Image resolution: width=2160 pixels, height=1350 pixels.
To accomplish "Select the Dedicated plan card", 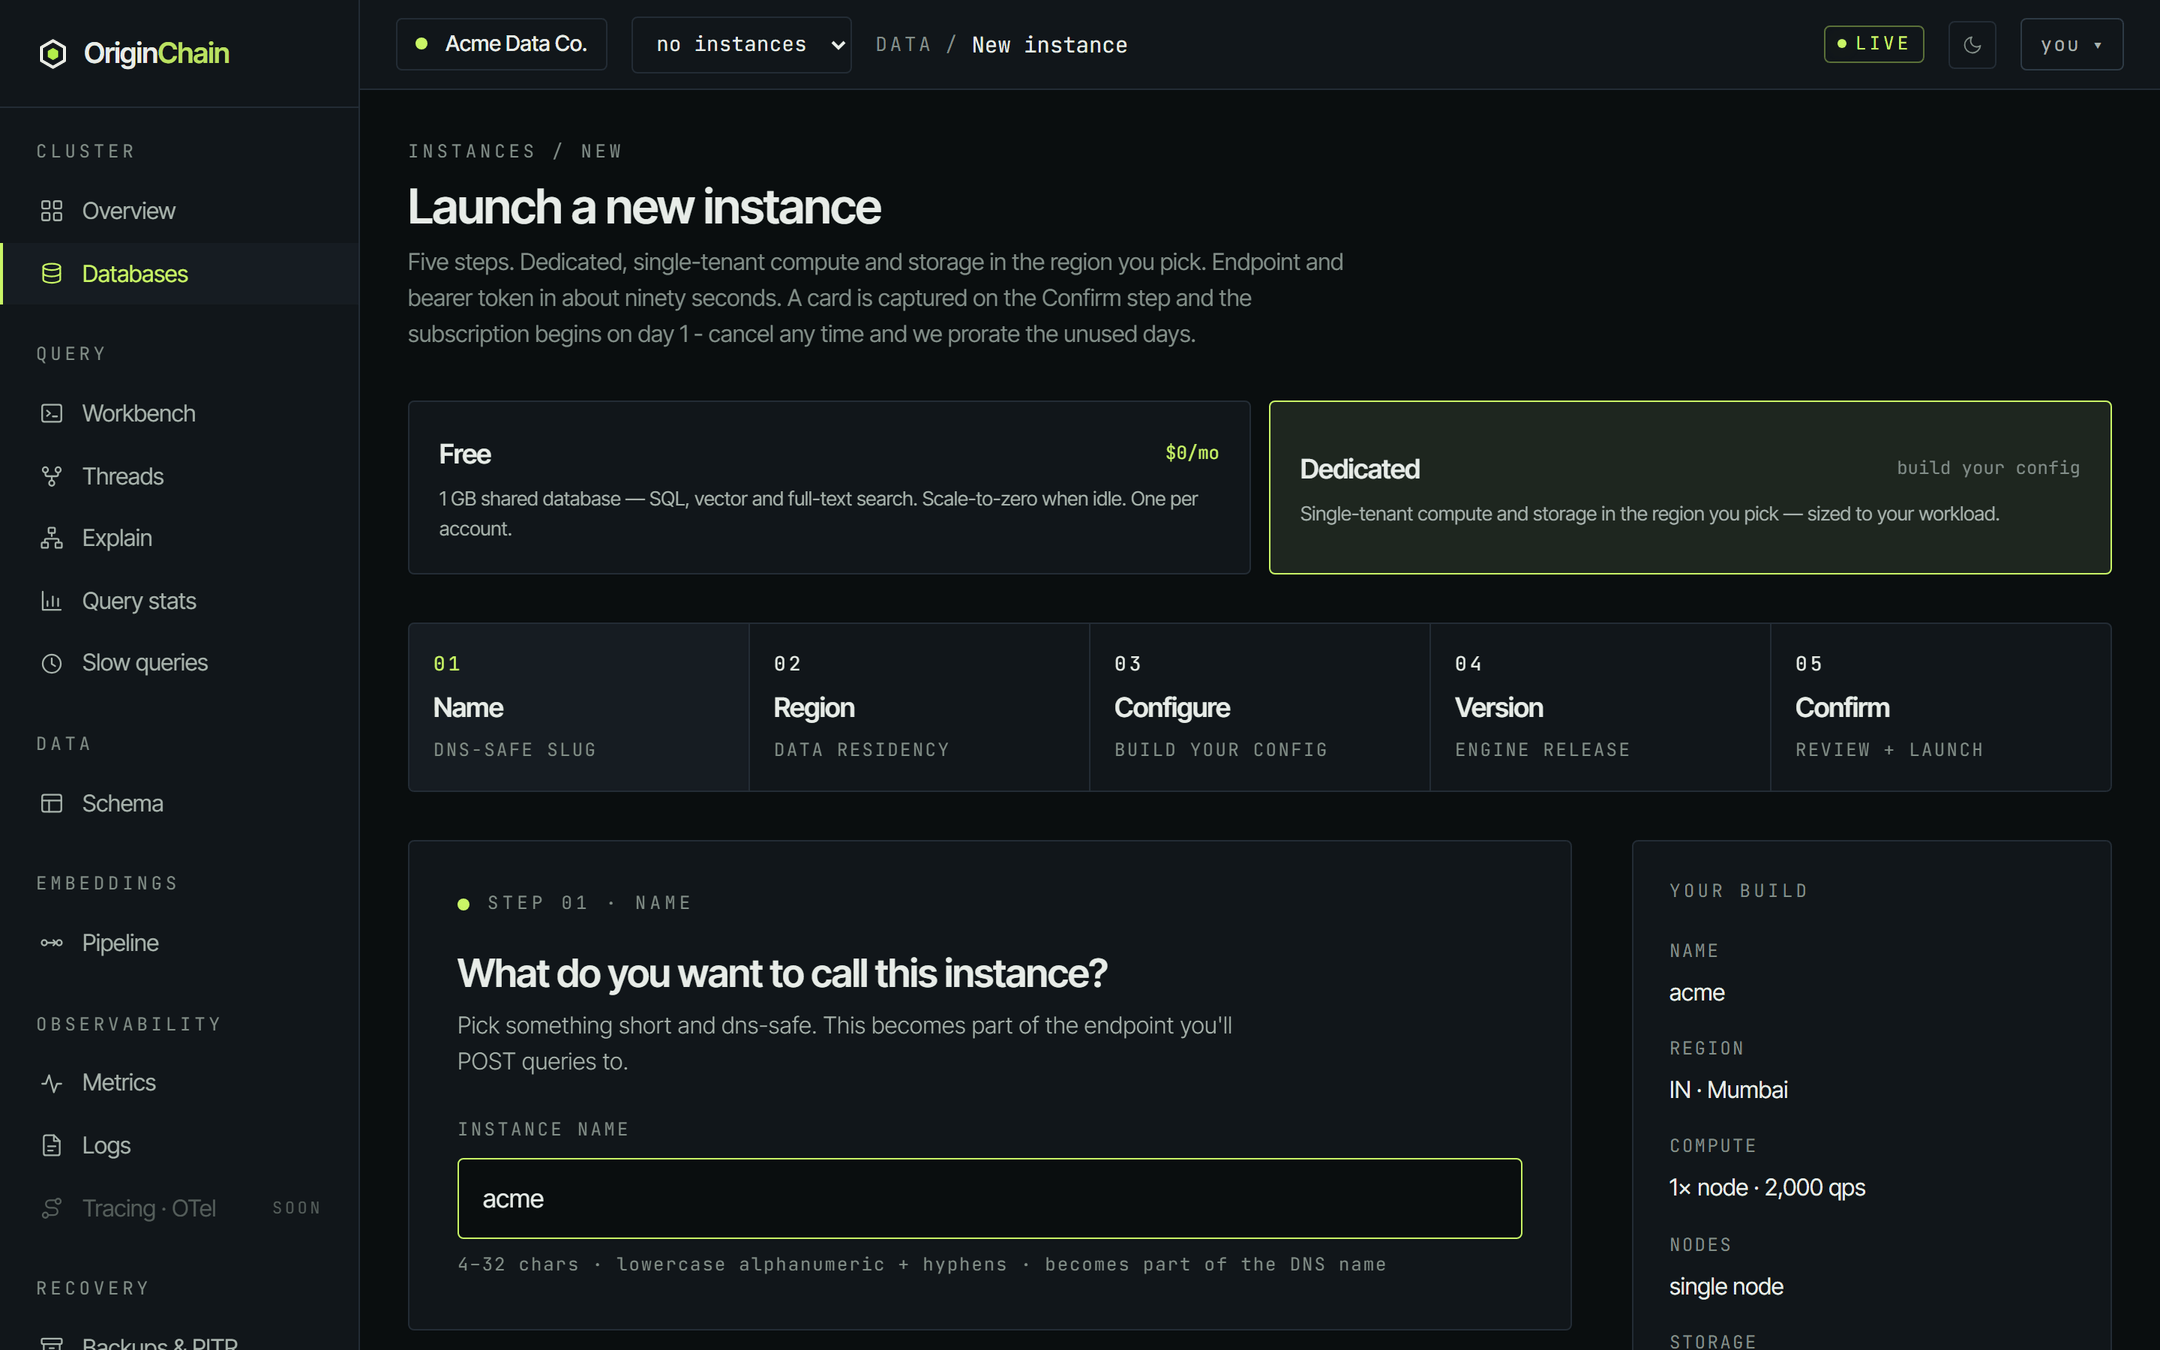I will 1690,488.
